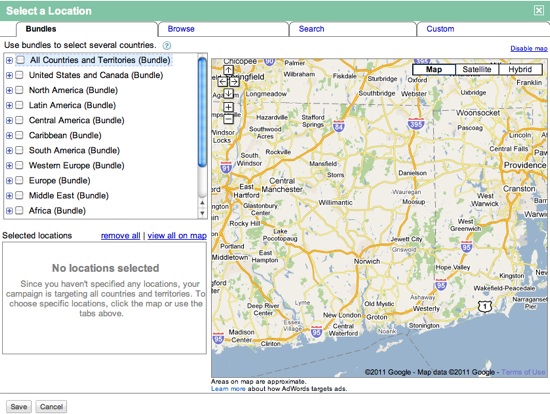Expand Europe bundle
This screenshot has width=550, height=414.
point(9,181)
